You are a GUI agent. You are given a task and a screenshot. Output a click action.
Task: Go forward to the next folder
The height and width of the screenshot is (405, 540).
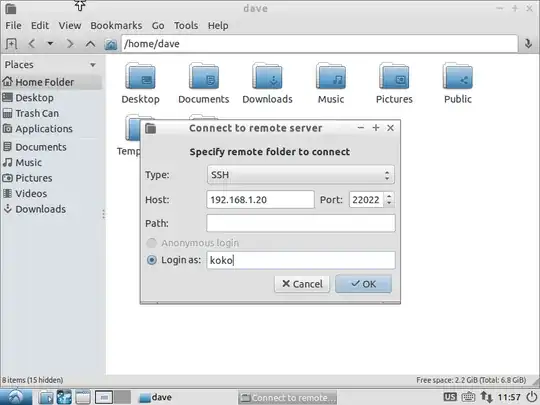[70, 44]
